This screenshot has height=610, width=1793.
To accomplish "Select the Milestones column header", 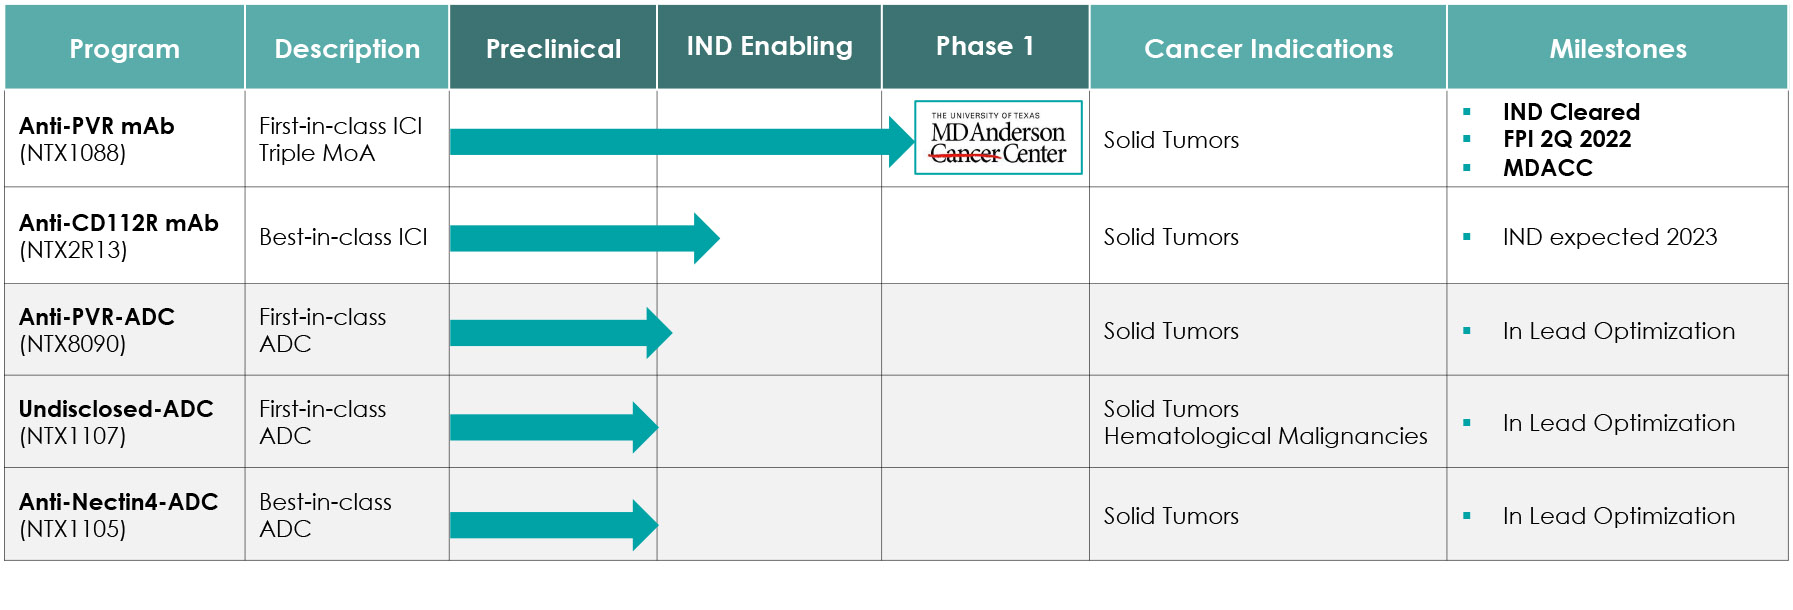I will (x=1617, y=49).
